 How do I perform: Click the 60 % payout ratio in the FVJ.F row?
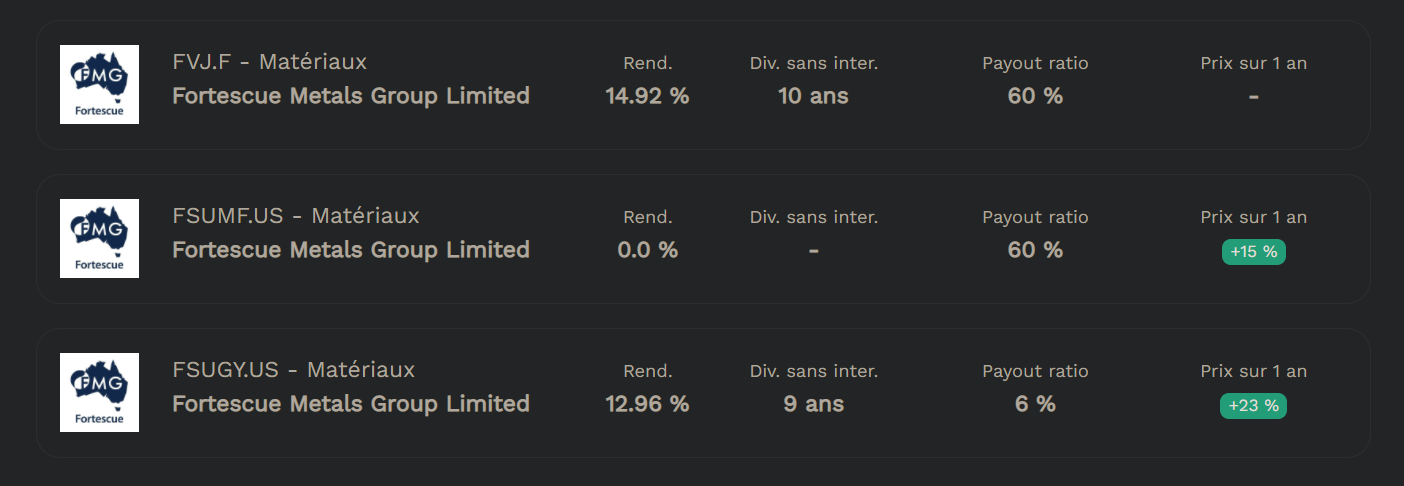(1035, 96)
